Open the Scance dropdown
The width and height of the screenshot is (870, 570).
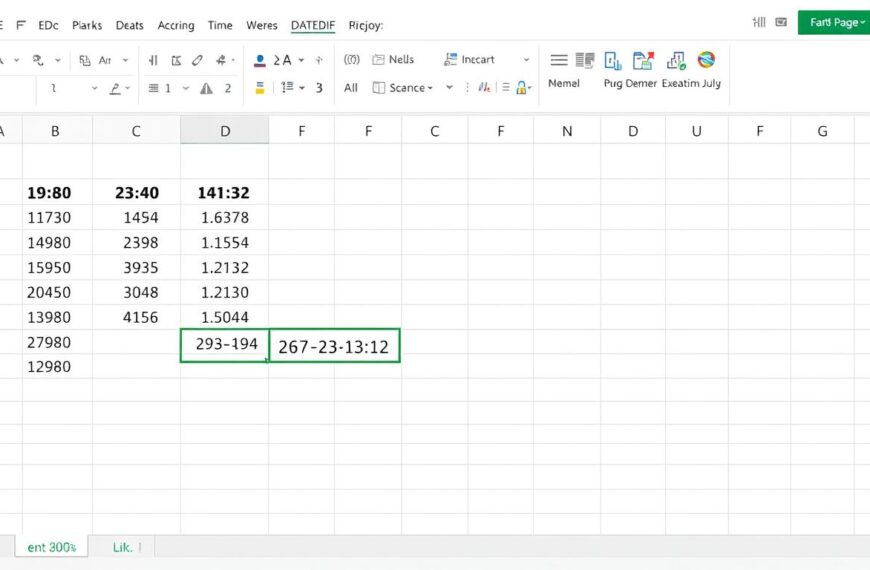pos(402,88)
